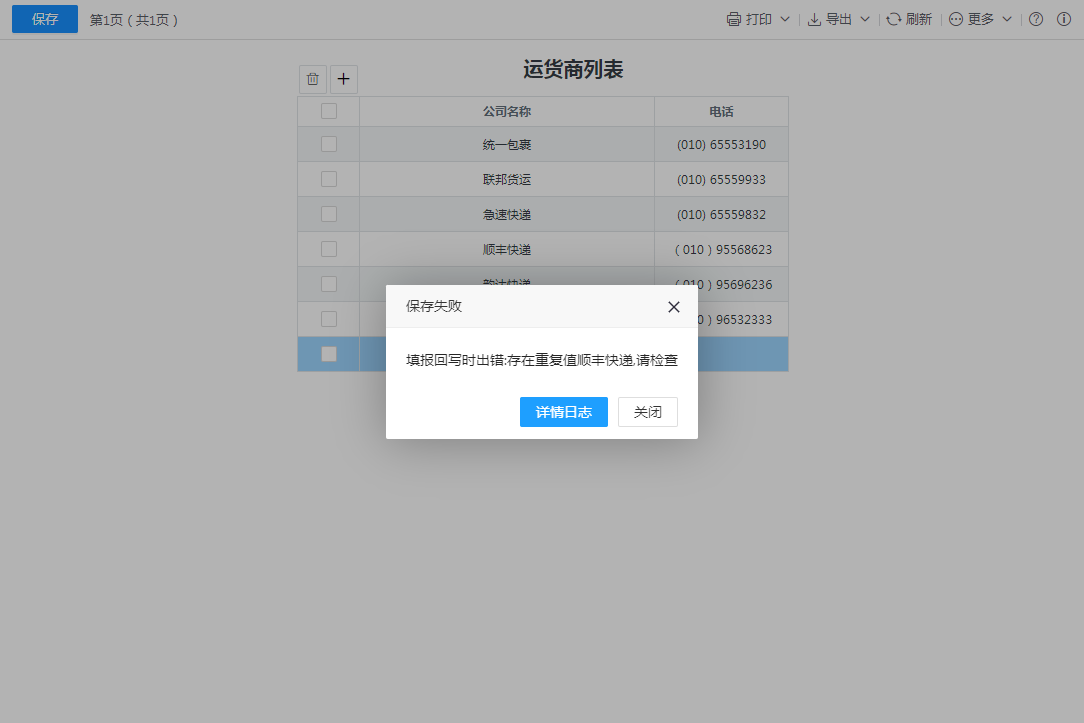Check the box for 统一包裹 row
Image resolution: width=1084 pixels, height=723 pixels.
[x=329, y=144]
